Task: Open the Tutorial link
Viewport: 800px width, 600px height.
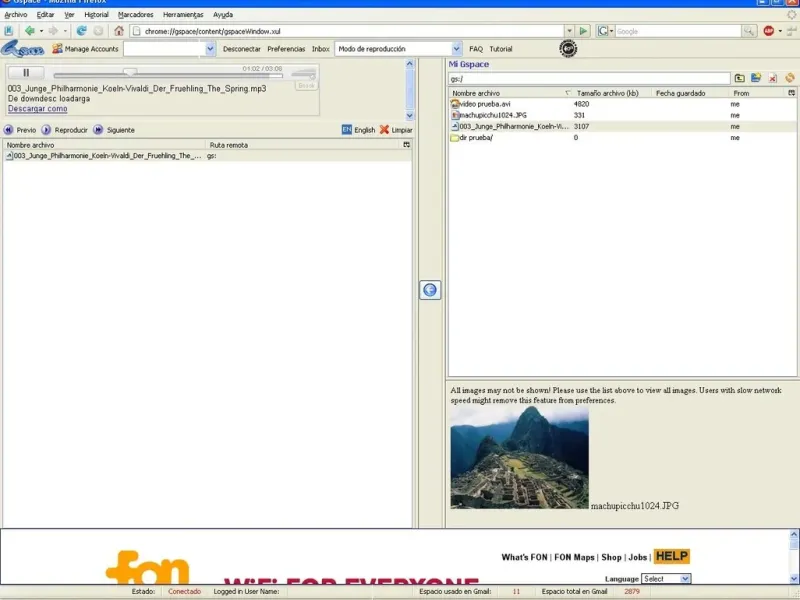Action: tap(501, 49)
